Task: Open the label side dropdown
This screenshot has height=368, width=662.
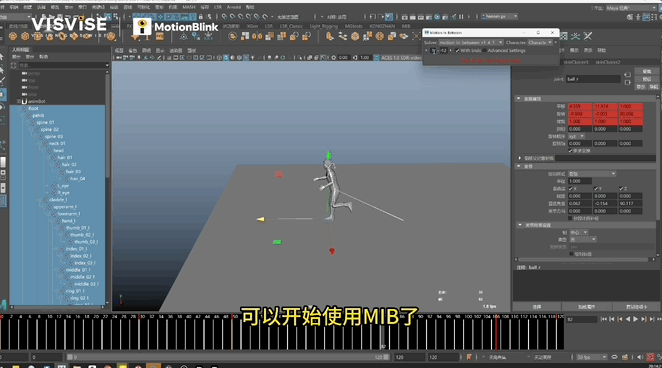Action: [578, 233]
